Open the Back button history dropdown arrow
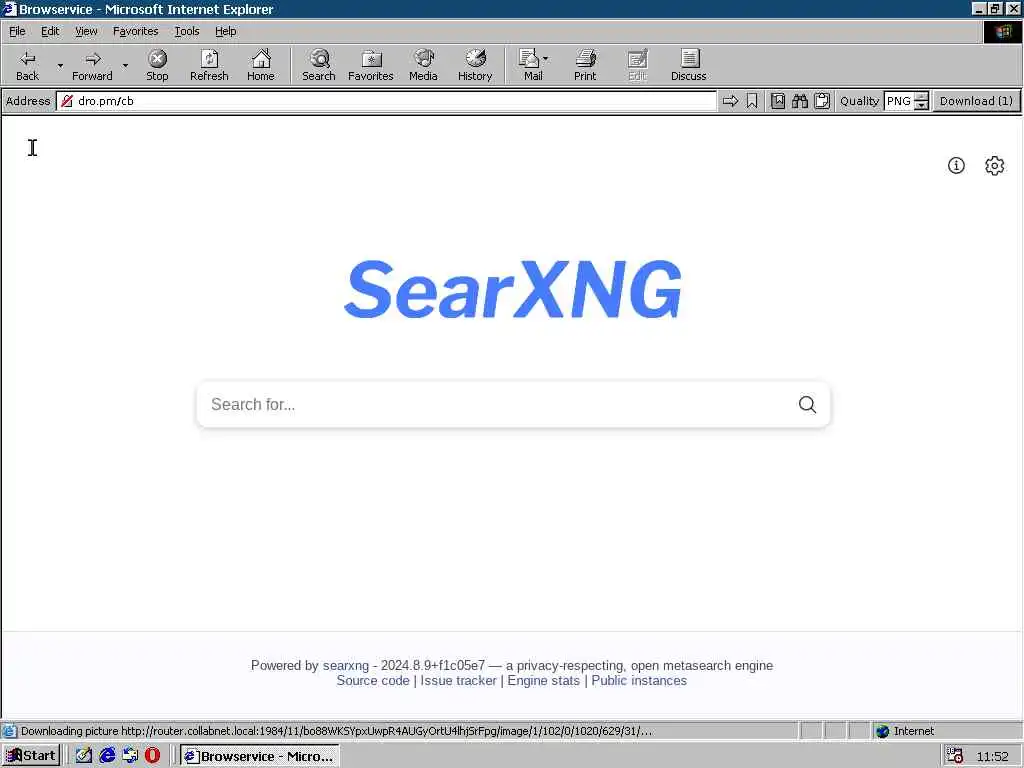Image resolution: width=1024 pixels, height=768 pixels. click(x=60, y=65)
